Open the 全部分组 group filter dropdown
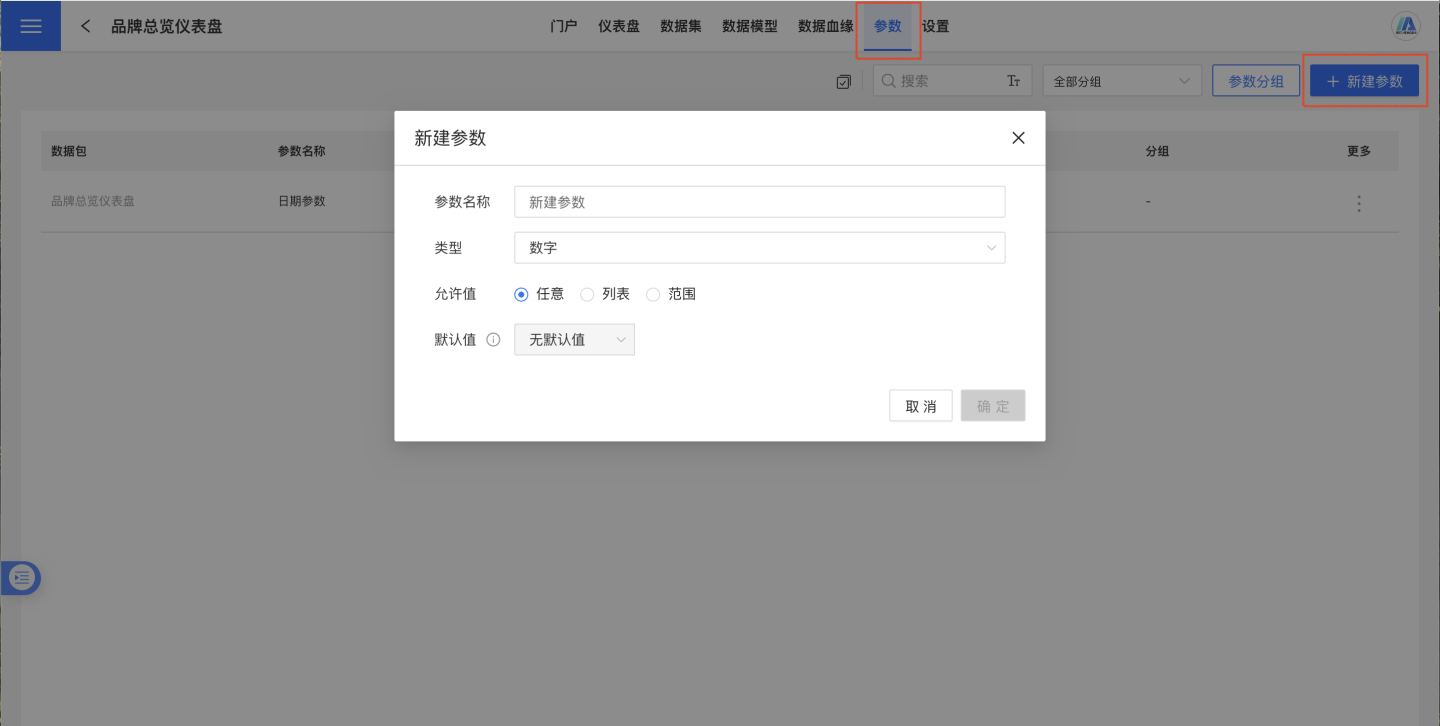The image size is (1440, 726). (1121, 81)
